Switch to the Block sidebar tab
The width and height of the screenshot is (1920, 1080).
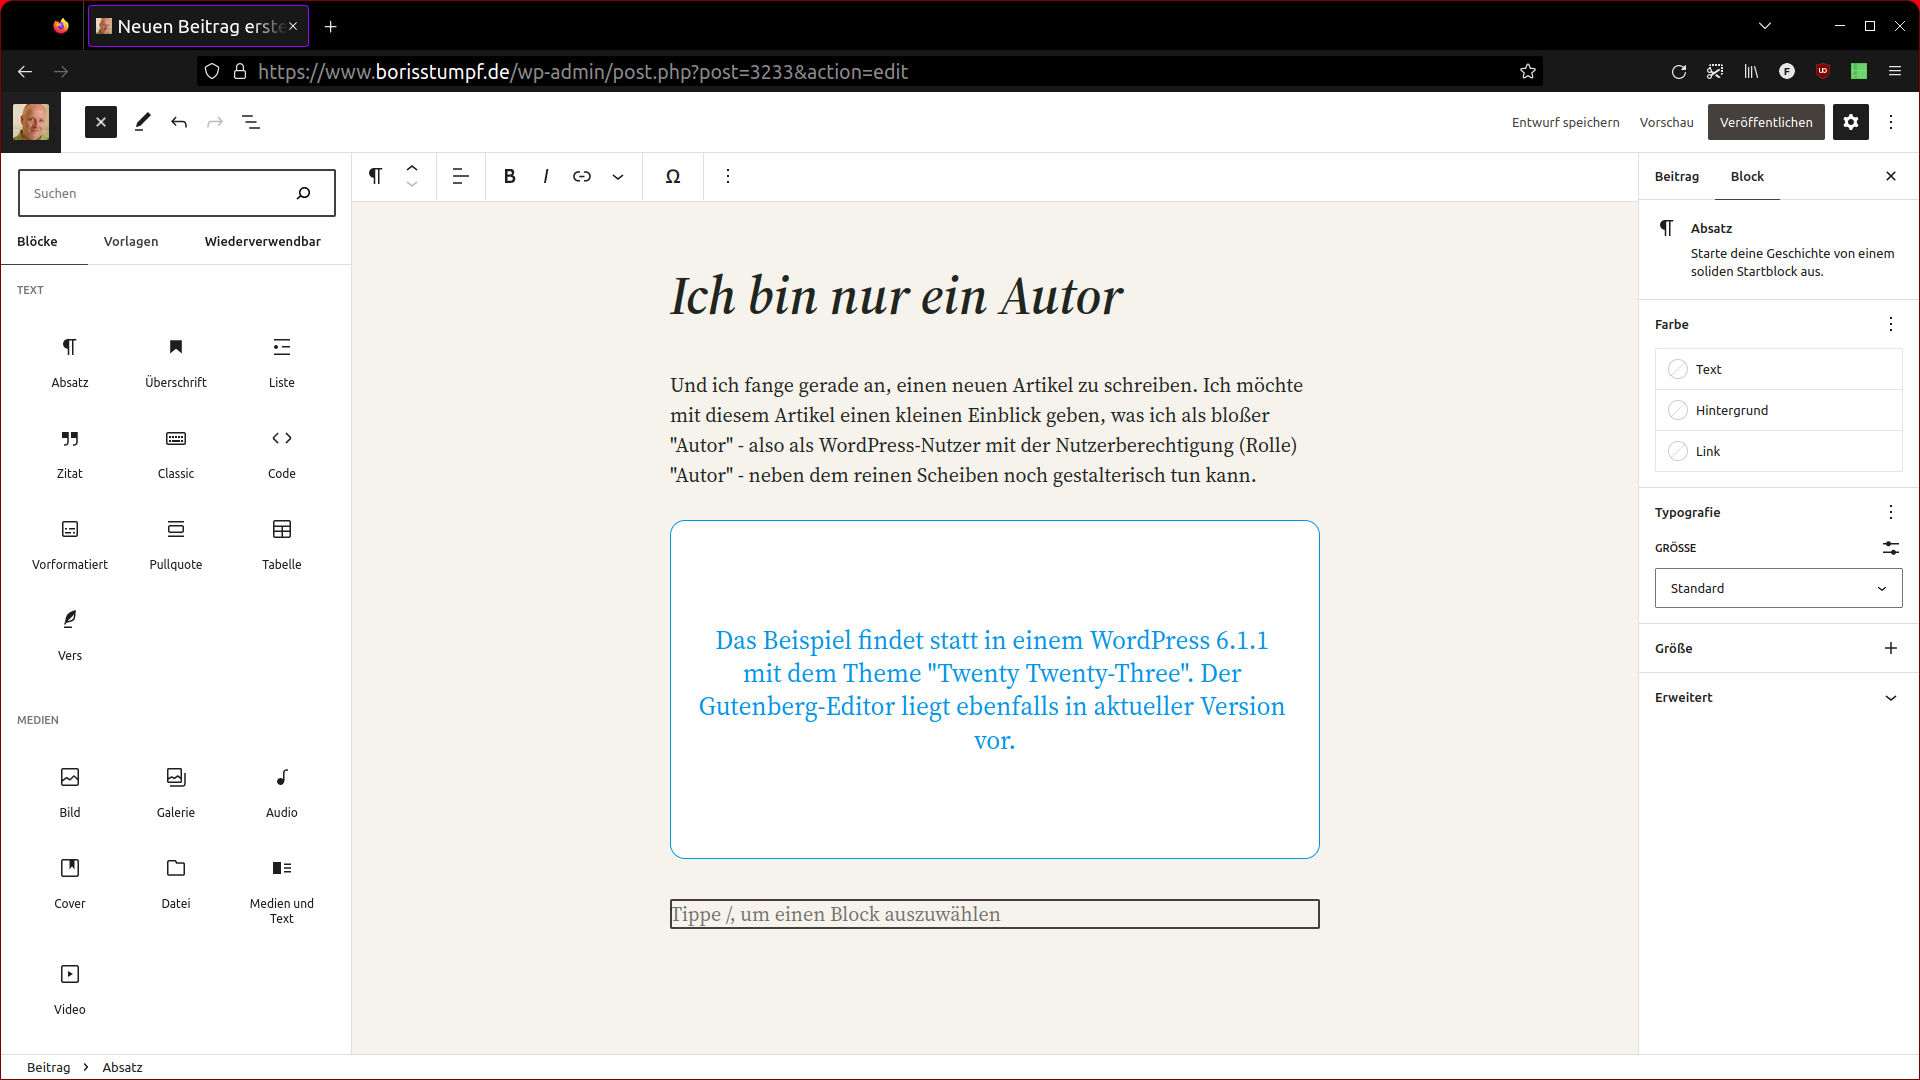pos(1747,176)
